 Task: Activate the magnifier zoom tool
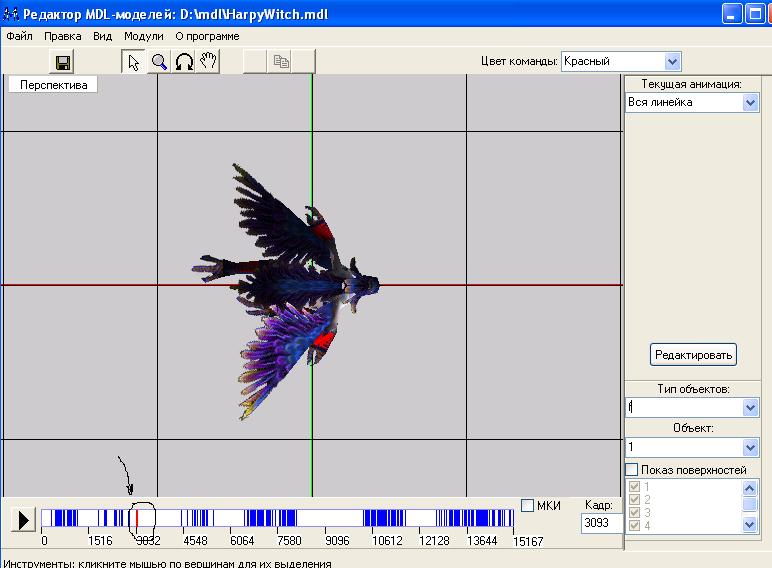tap(158, 62)
